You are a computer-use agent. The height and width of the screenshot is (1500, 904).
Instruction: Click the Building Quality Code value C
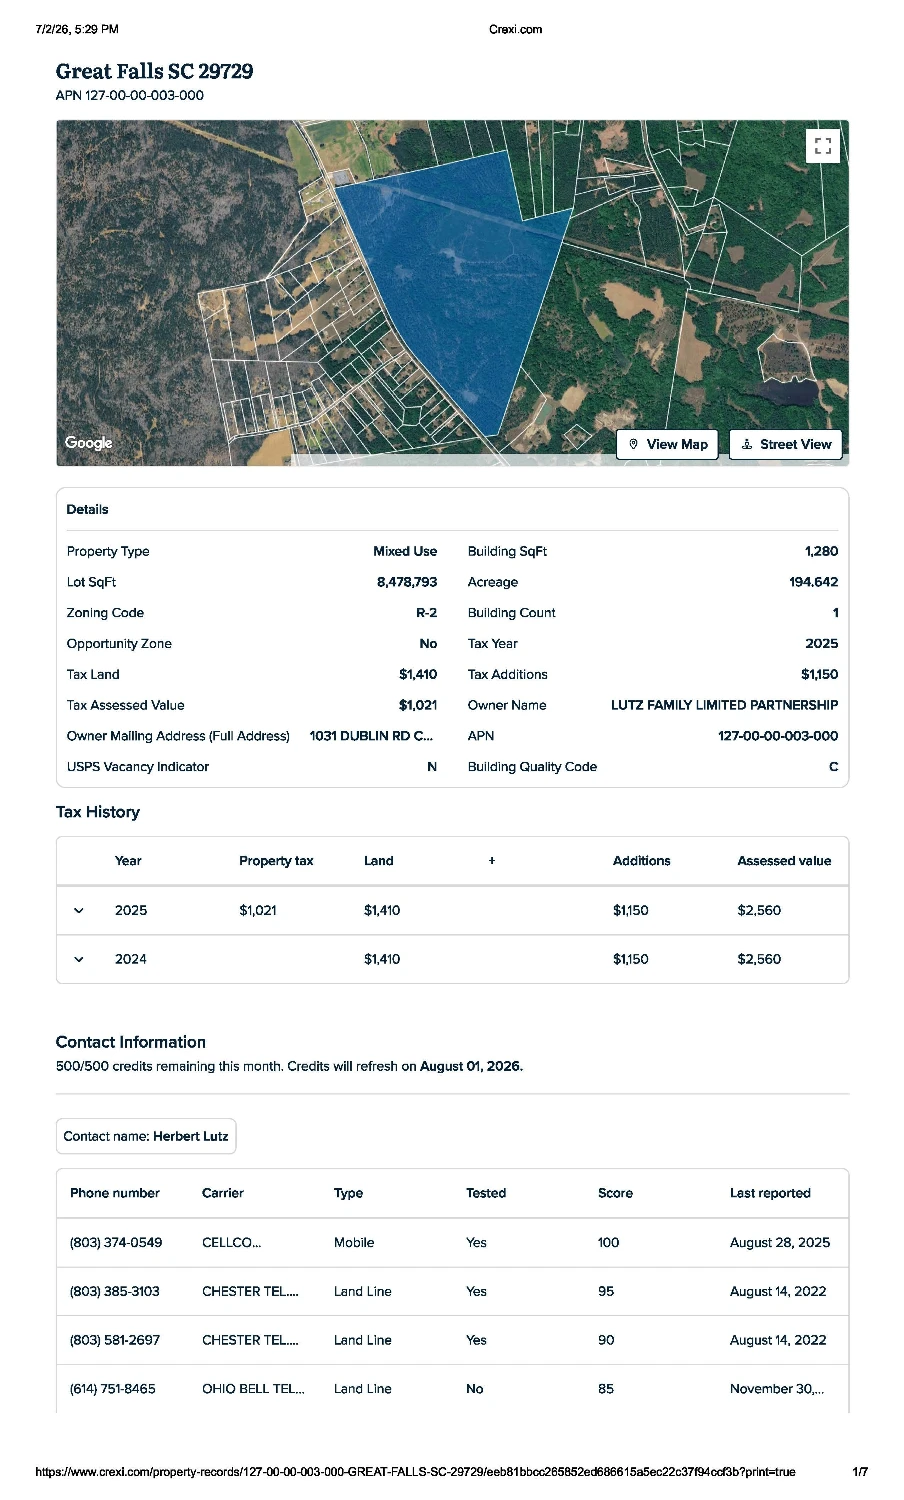coord(834,767)
